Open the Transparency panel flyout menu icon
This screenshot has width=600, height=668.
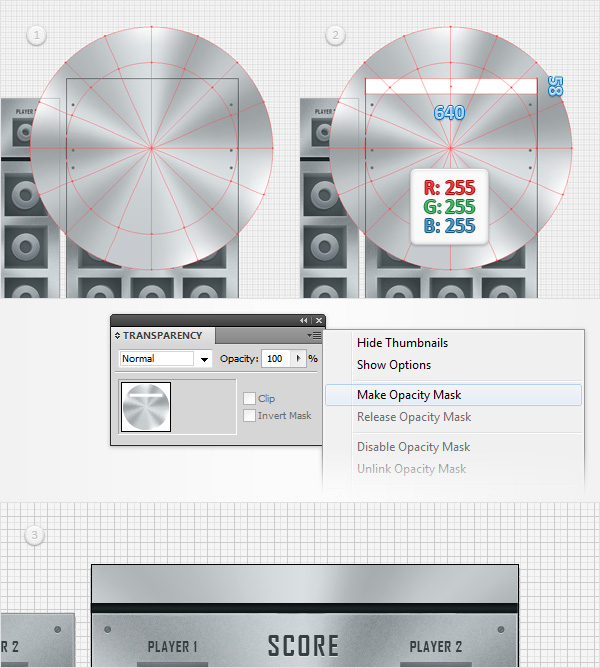[x=314, y=336]
